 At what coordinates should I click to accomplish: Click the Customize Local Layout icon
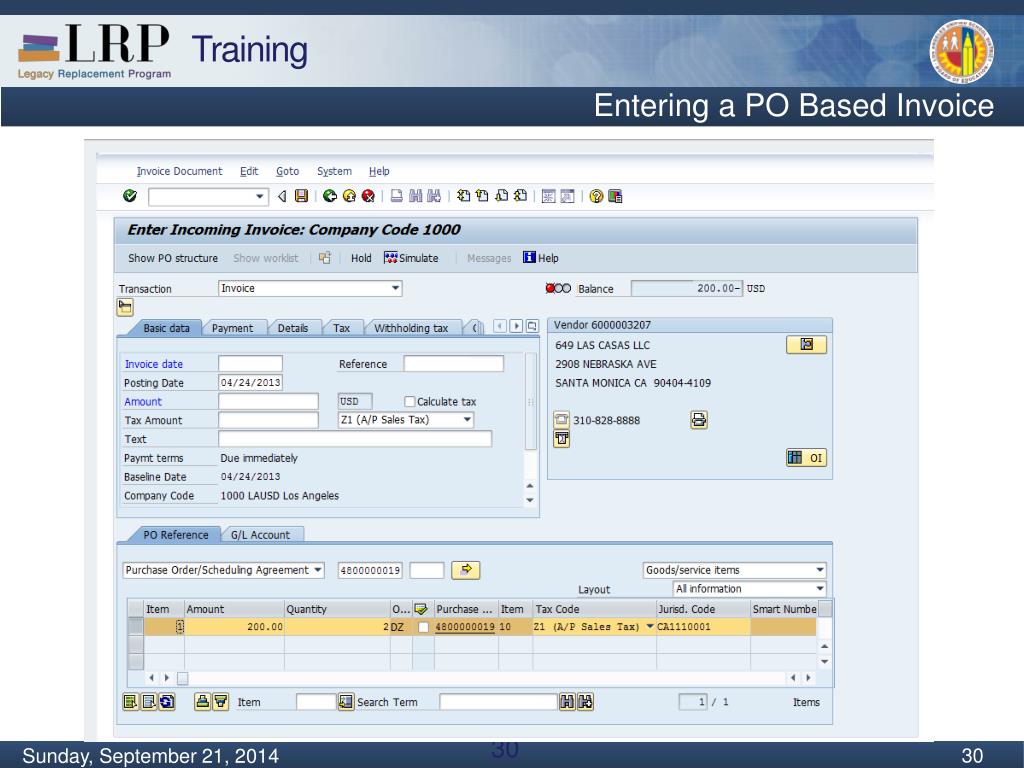click(x=615, y=196)
